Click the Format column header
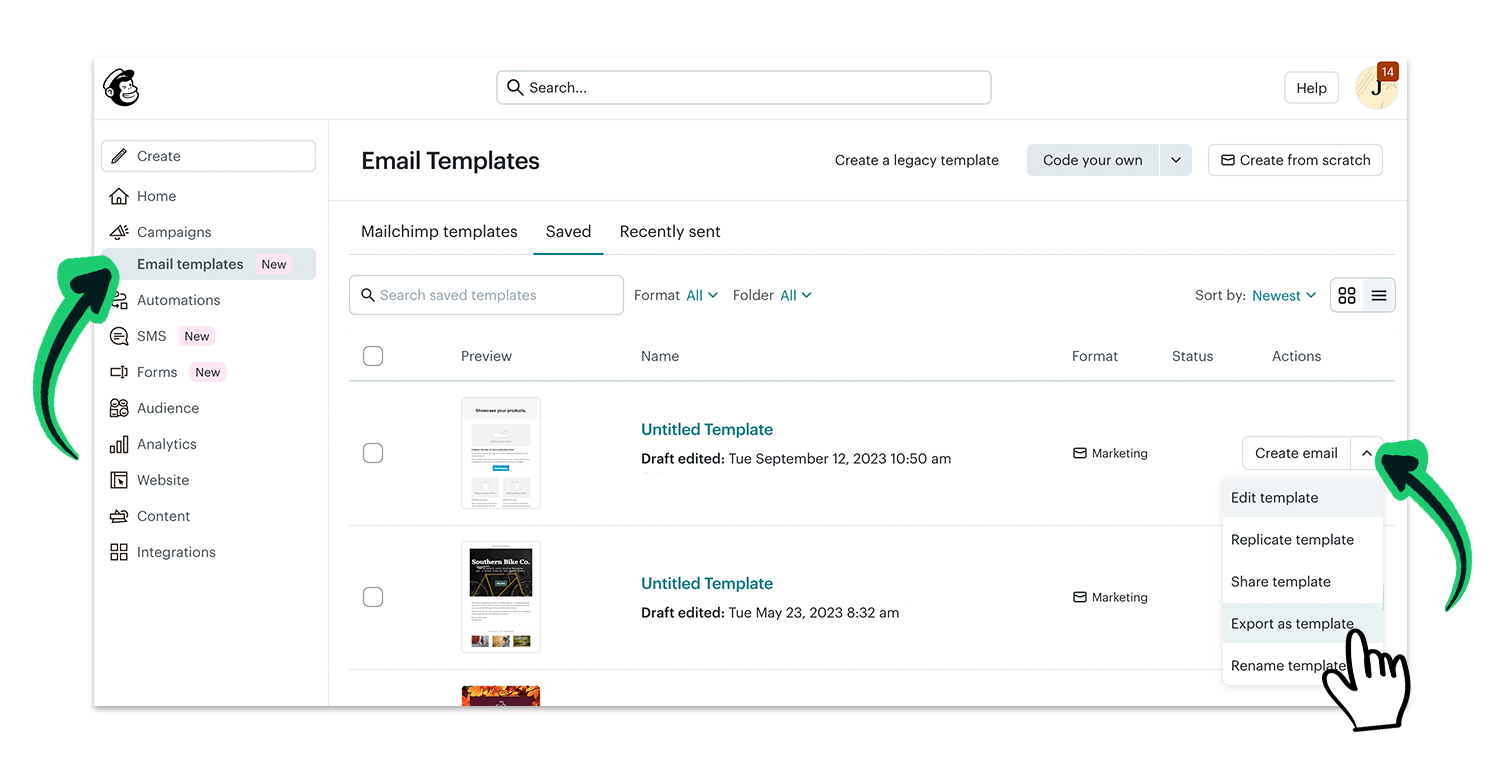Screen dimensions: 1500x782 [1095, 356]
